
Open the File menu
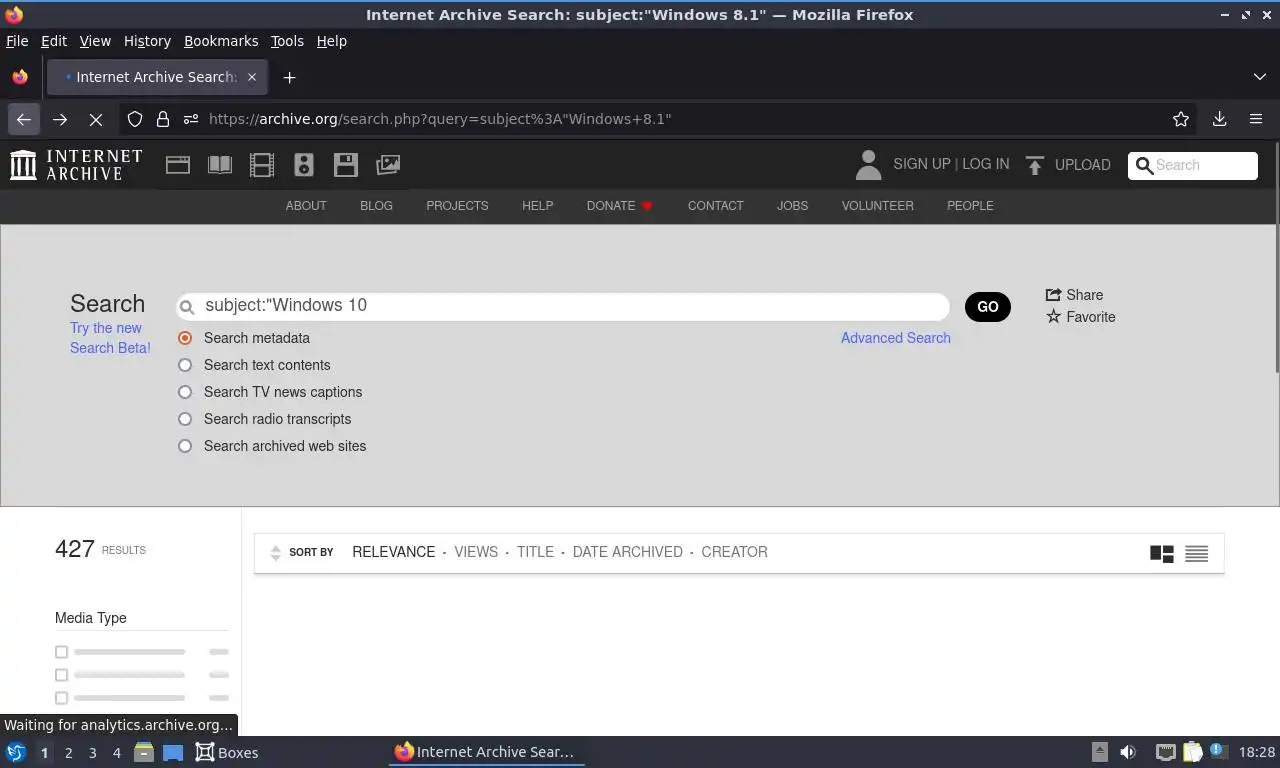pos(17,41)
